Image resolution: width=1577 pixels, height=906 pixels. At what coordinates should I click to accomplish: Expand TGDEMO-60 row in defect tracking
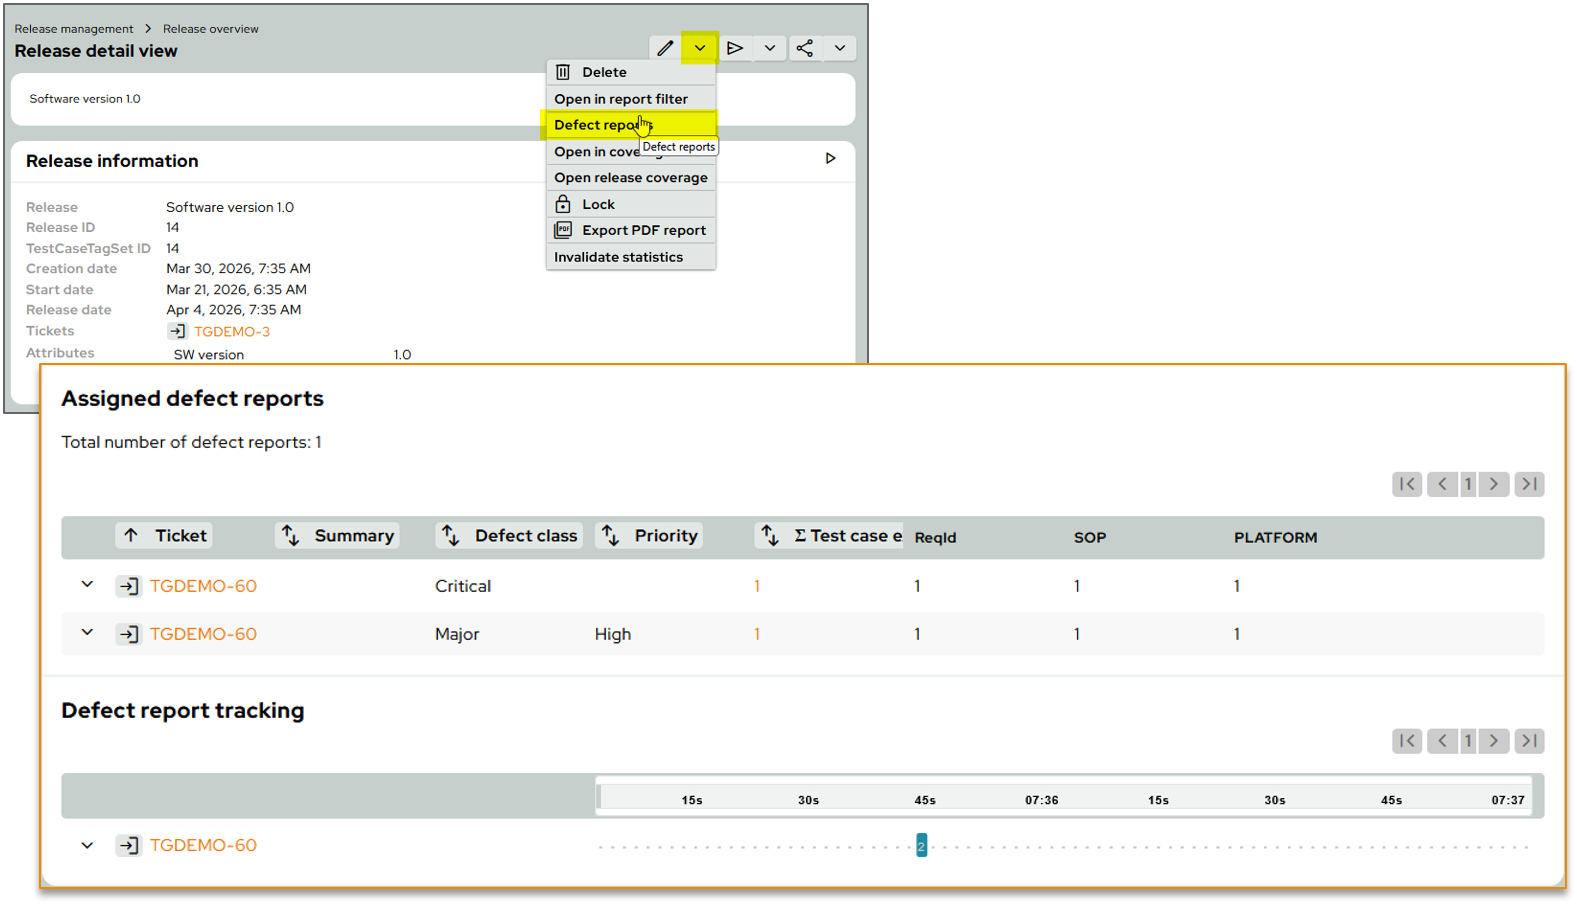pyautogui.click(x=87, y=846)
